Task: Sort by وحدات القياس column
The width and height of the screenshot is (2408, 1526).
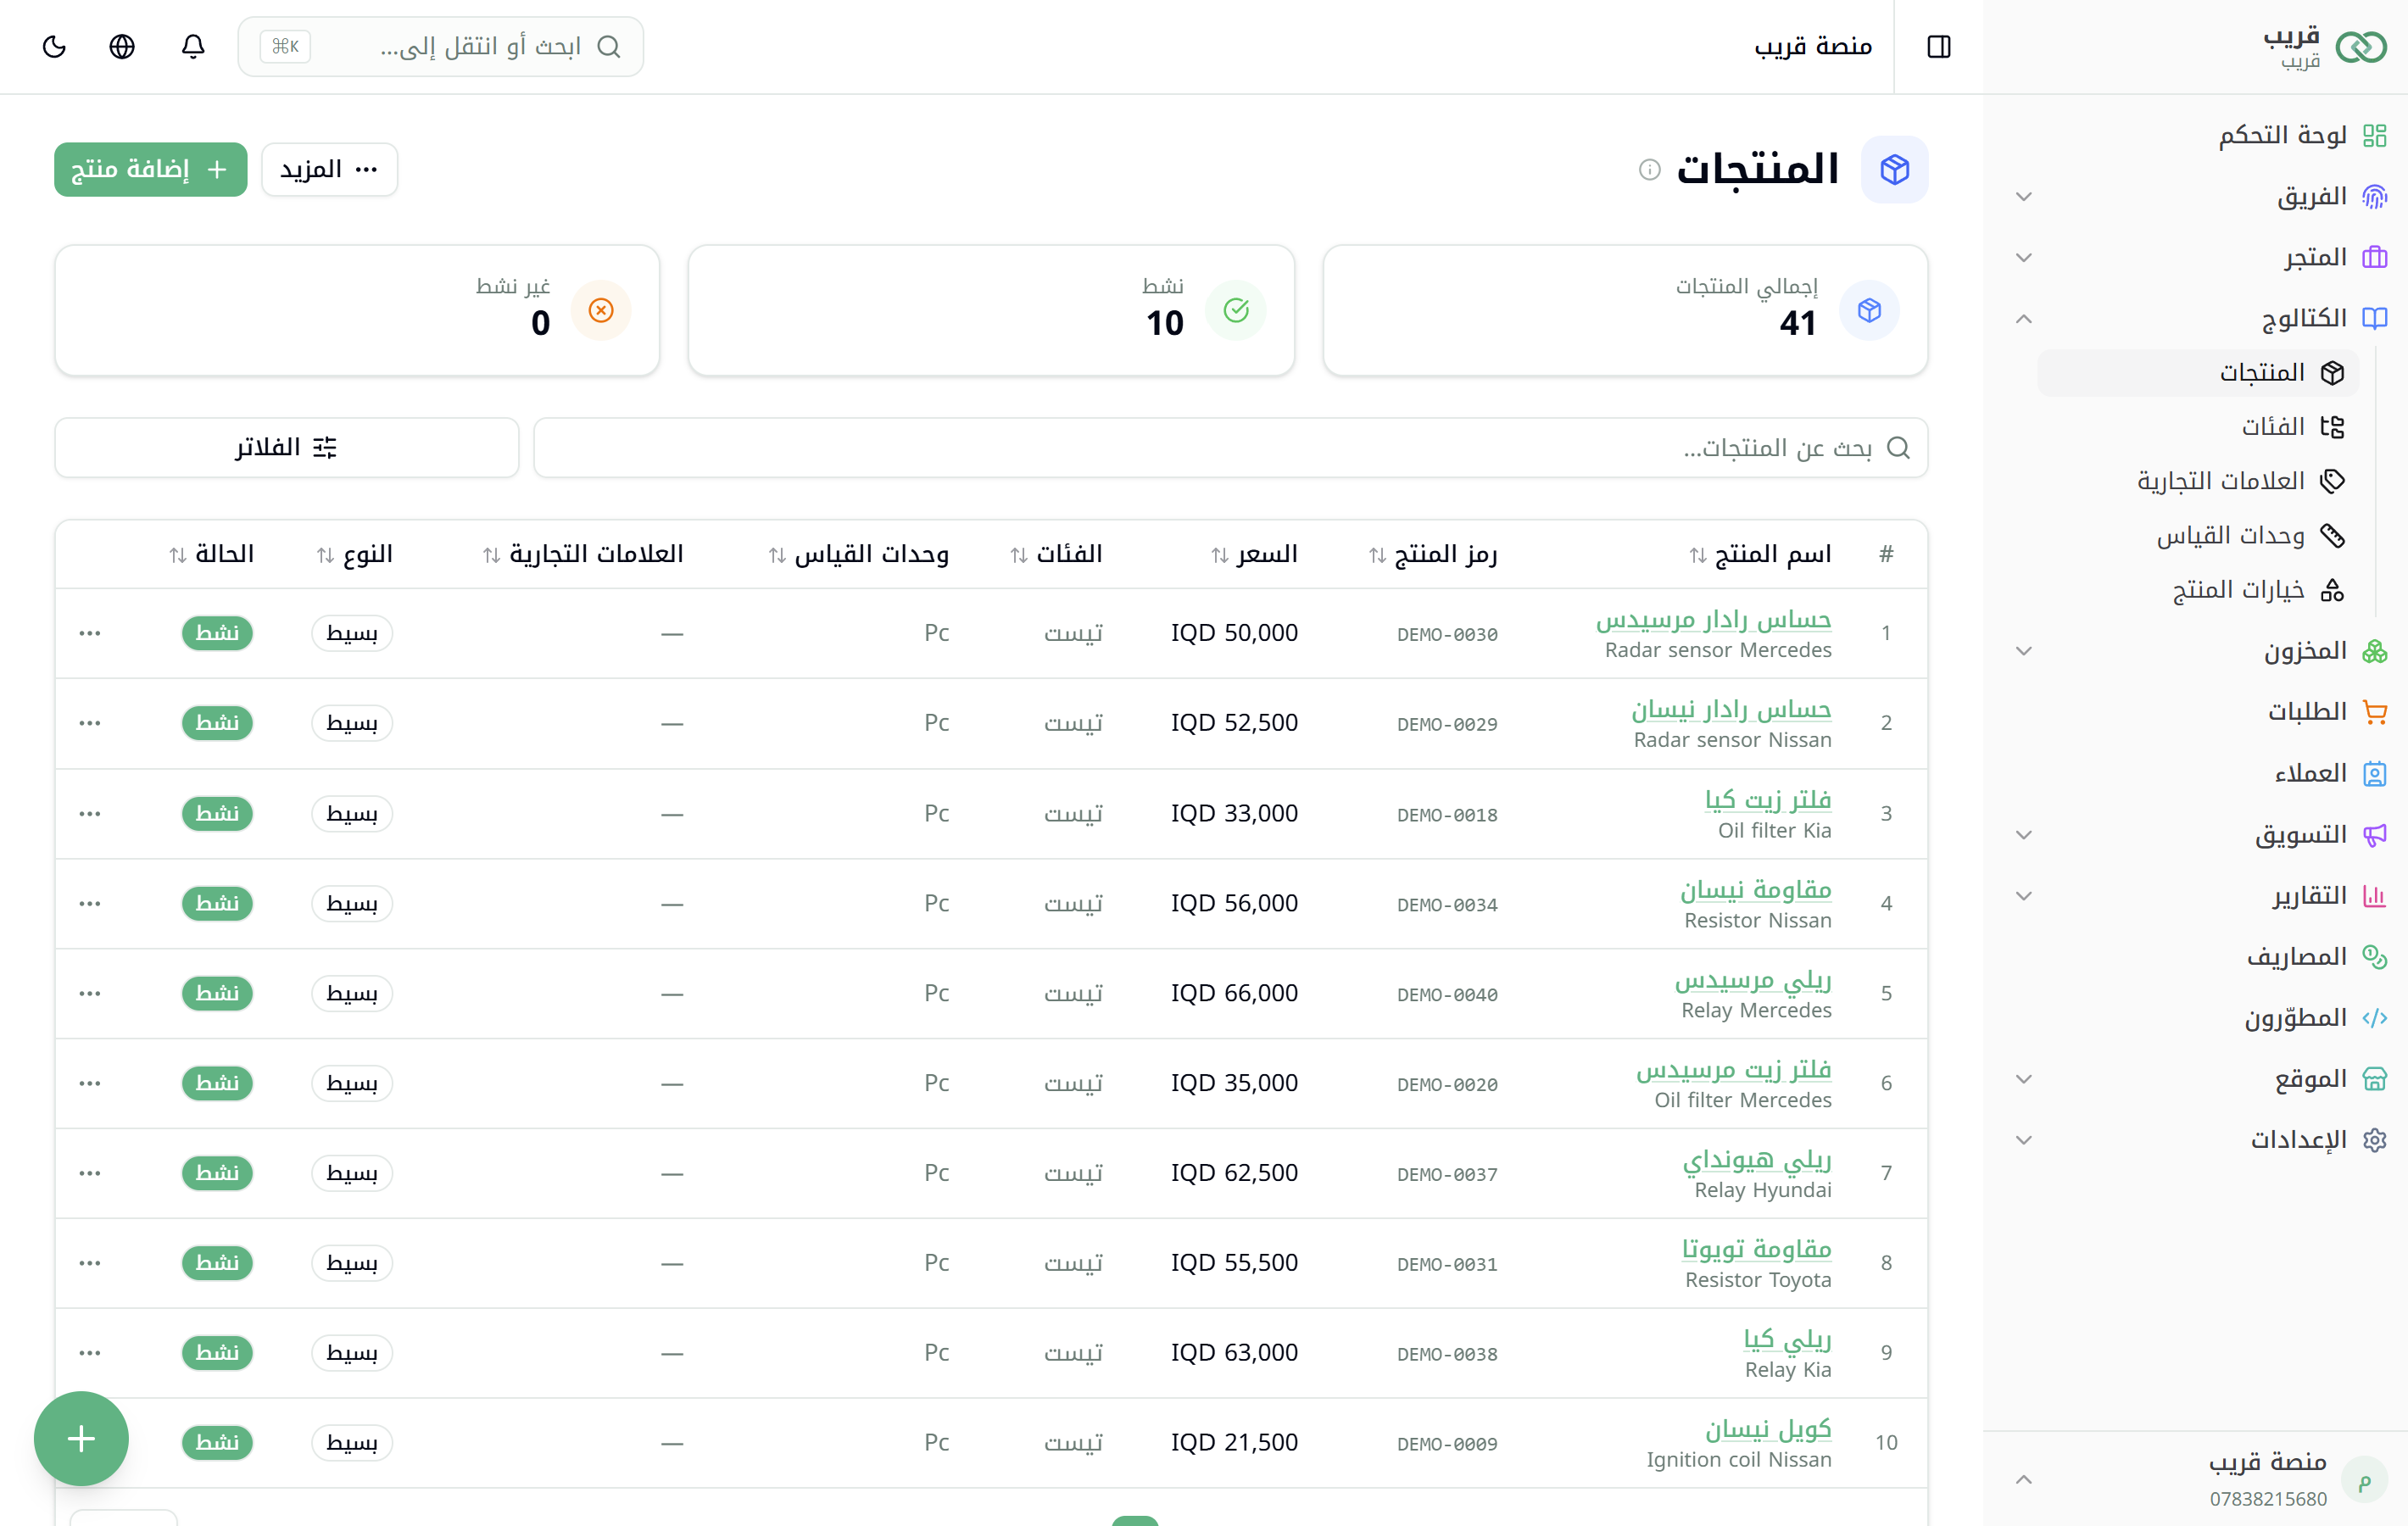Action: tap(858, 554)
